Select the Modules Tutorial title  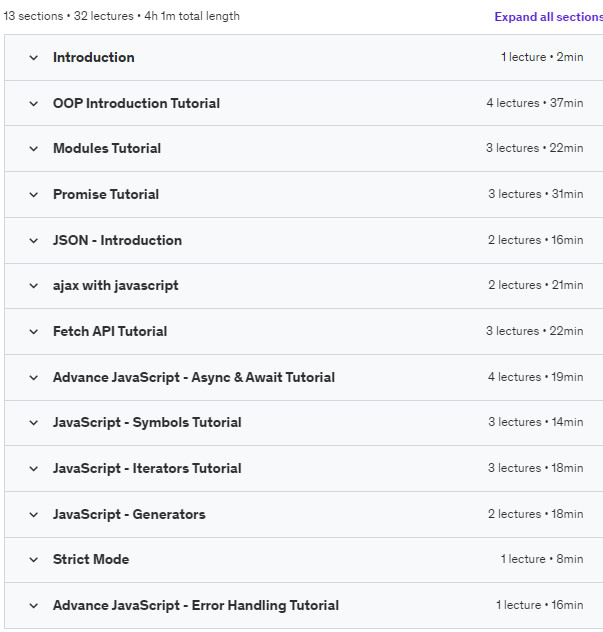pos(107,148)
